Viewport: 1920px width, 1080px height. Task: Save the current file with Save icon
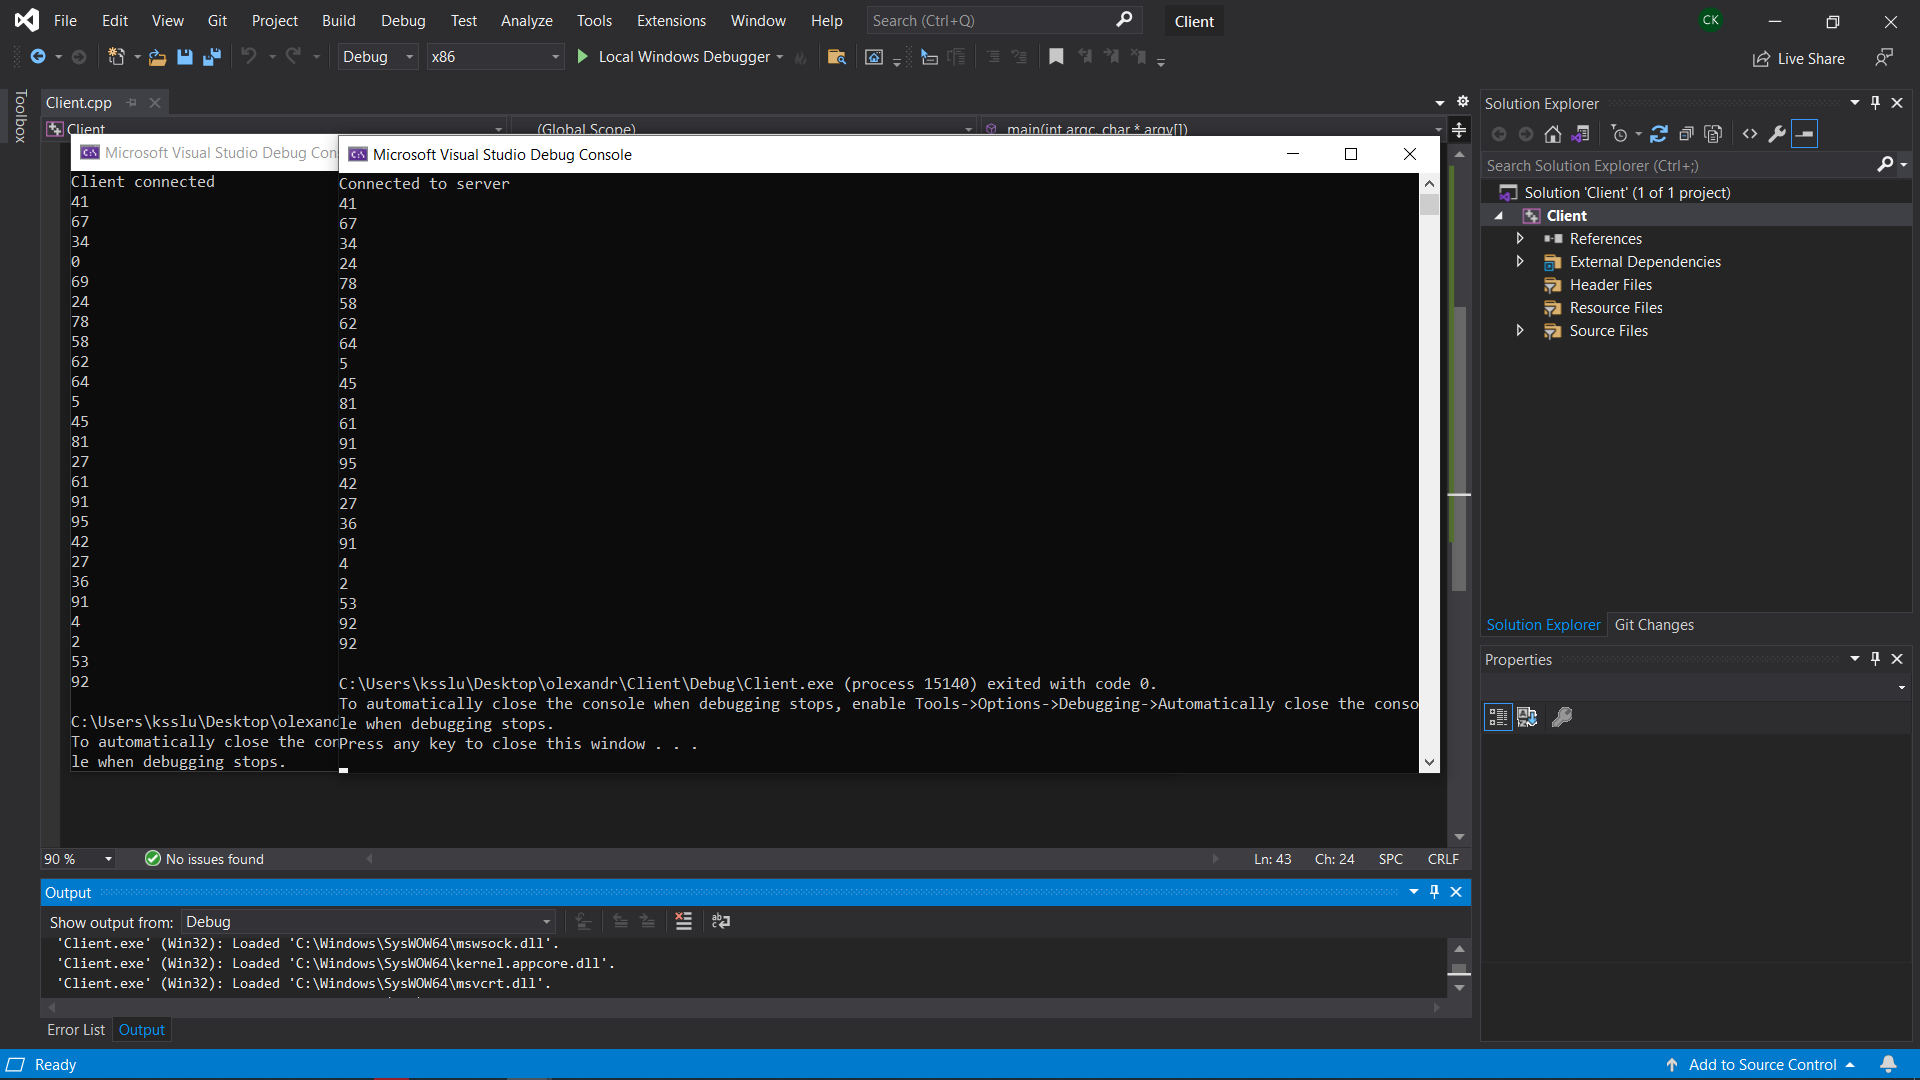click(x=184, y=57)
